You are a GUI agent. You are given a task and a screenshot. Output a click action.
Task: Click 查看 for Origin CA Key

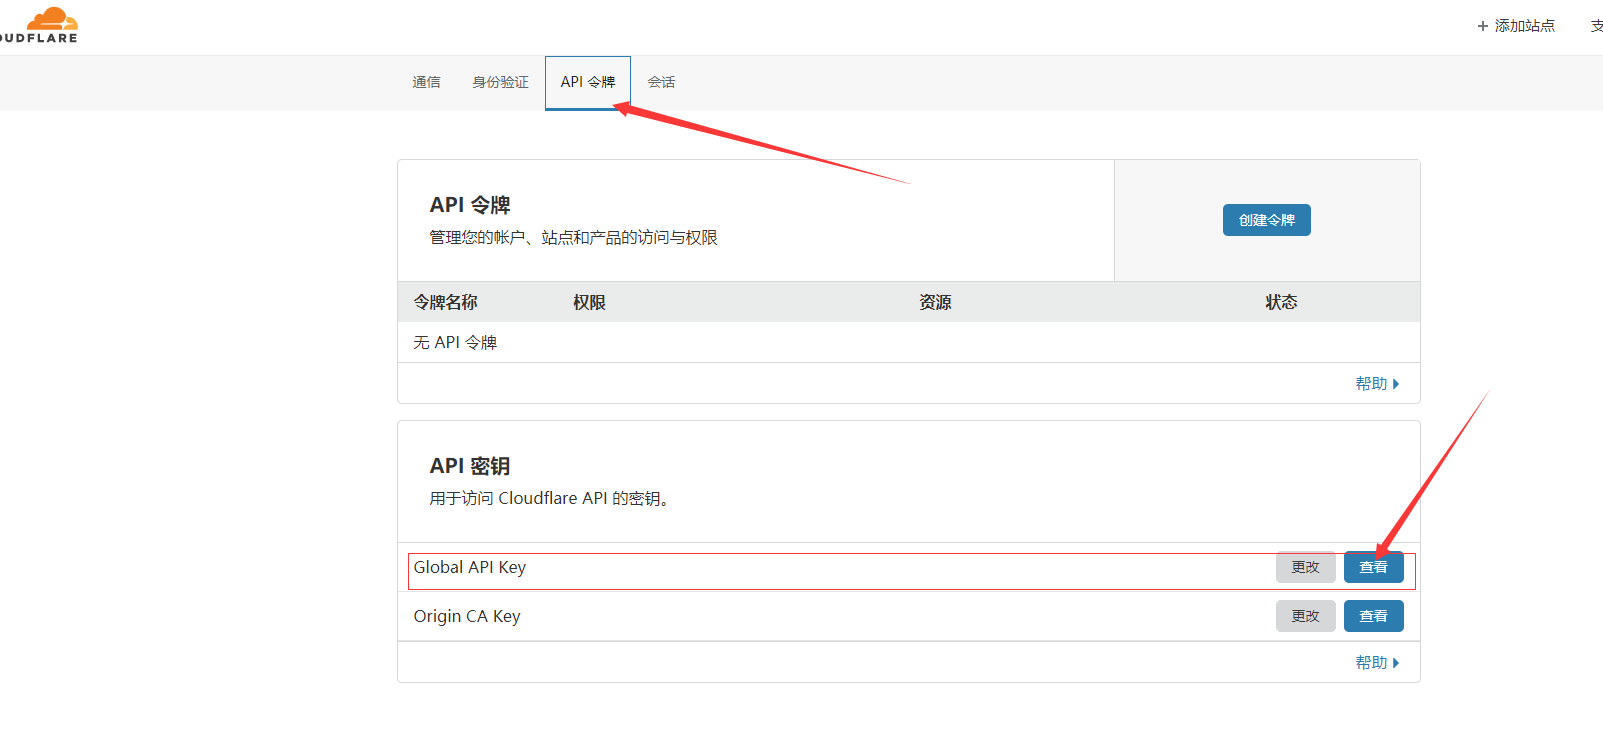(x=1373, y=616)
